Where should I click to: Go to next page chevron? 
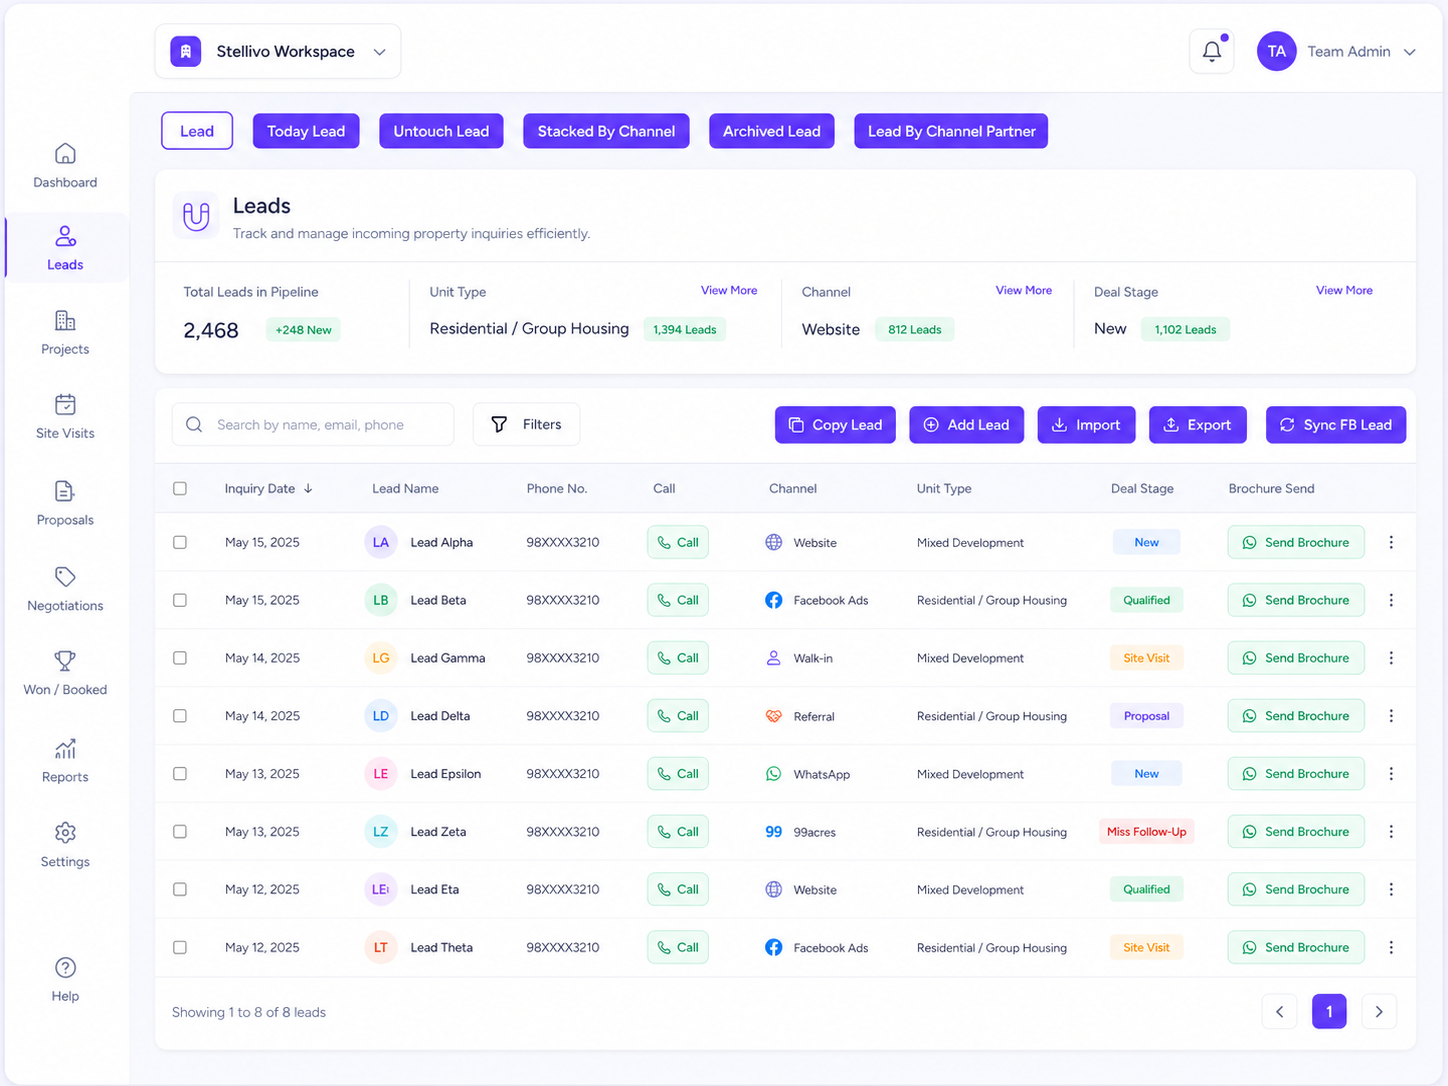pyautogui.click(x=1379, y=1012)
